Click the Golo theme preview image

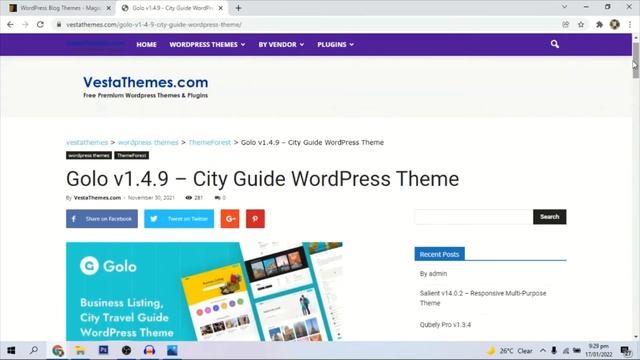pos(204,291)
